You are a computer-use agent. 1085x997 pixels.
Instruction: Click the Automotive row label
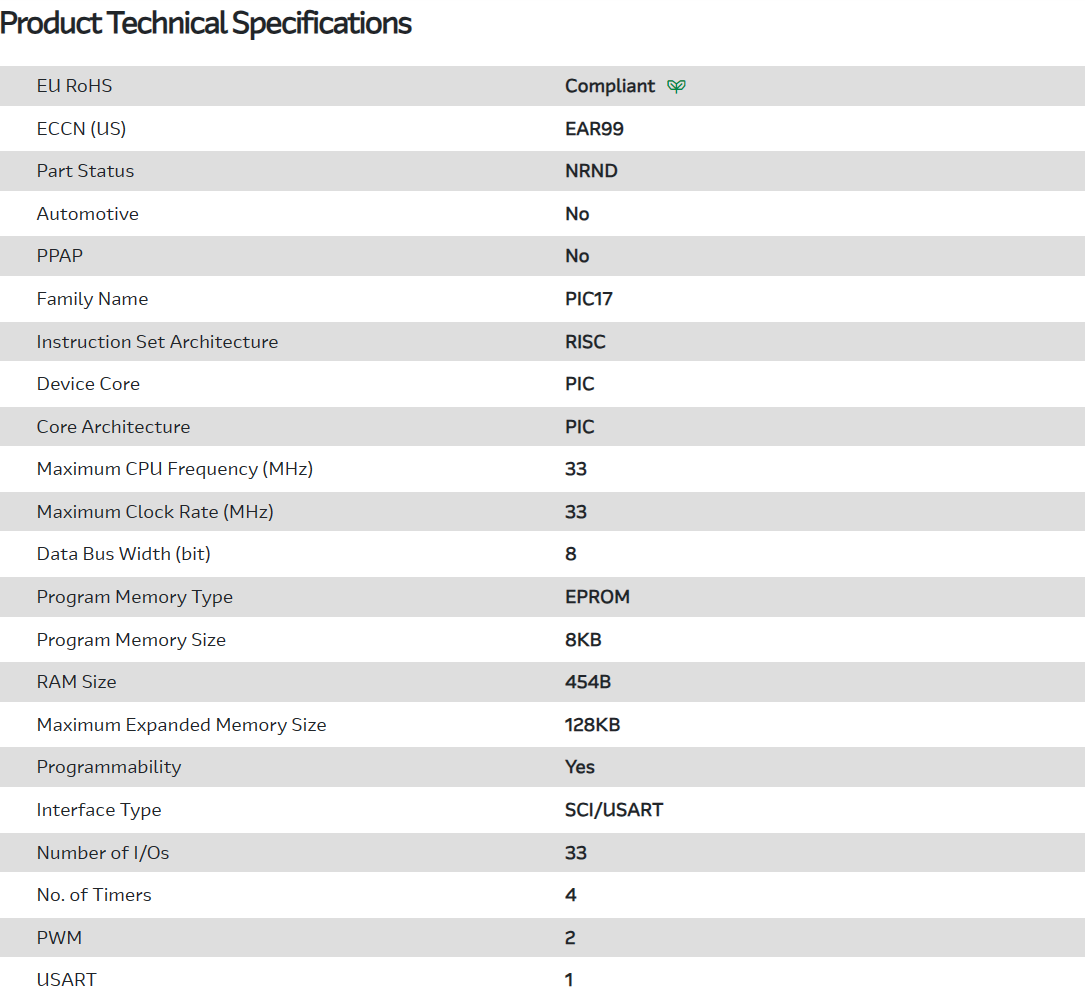click(87, 214)
